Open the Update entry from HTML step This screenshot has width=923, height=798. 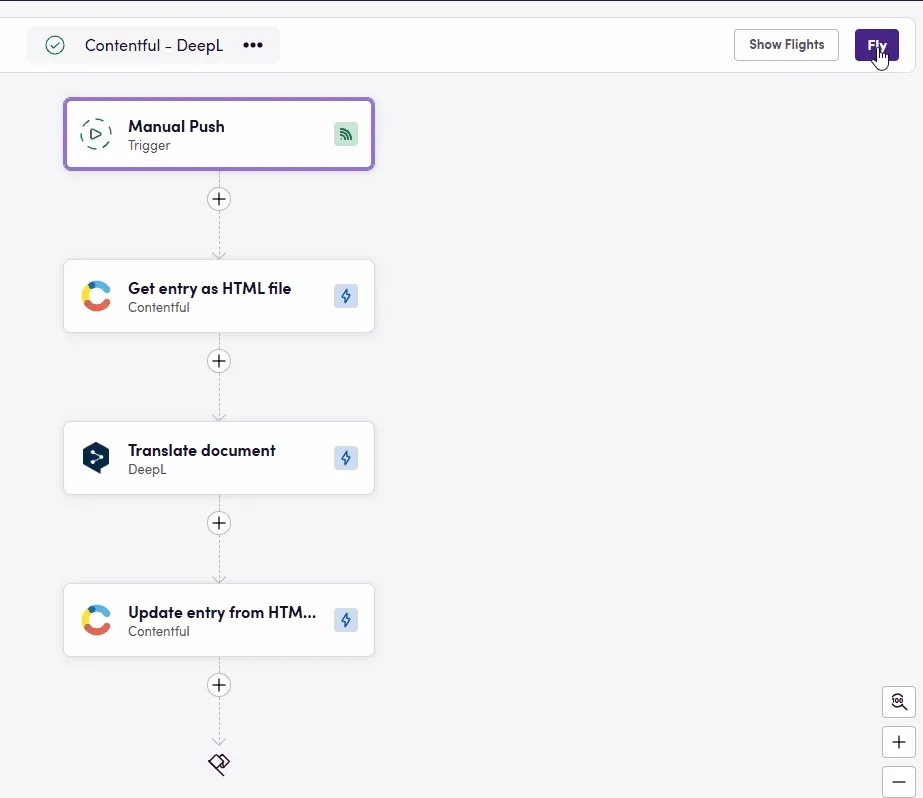tap(218, 620)
